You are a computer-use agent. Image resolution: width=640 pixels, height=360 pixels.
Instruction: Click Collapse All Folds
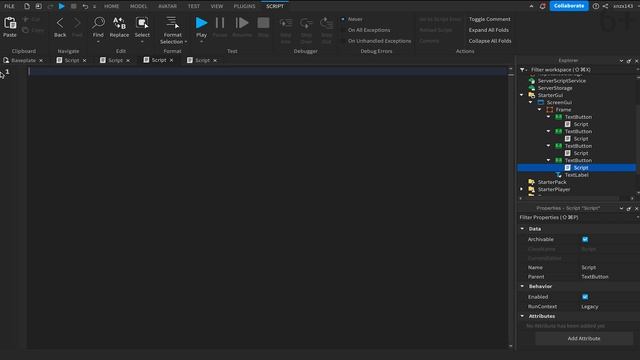490,41
